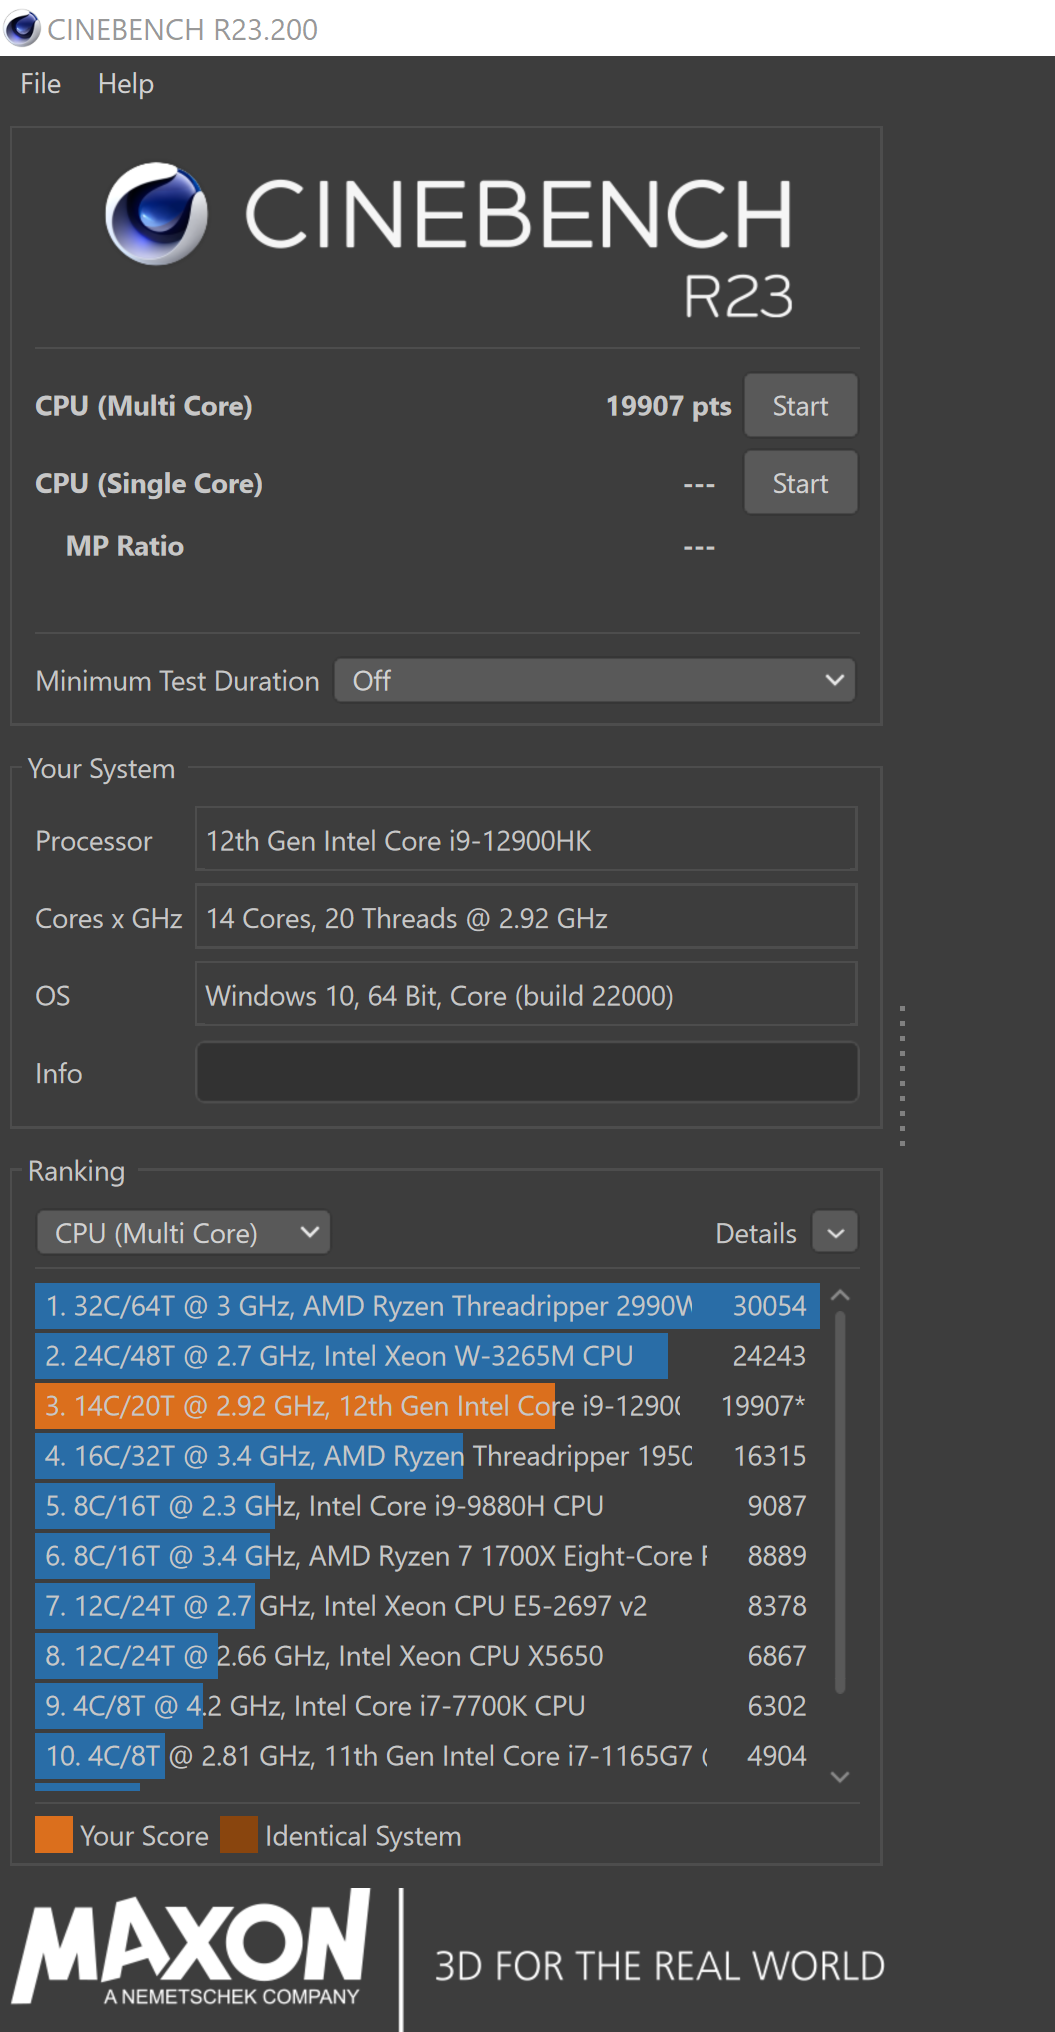
Task: Click the Info text field
Action: (x=526, y=1073)
